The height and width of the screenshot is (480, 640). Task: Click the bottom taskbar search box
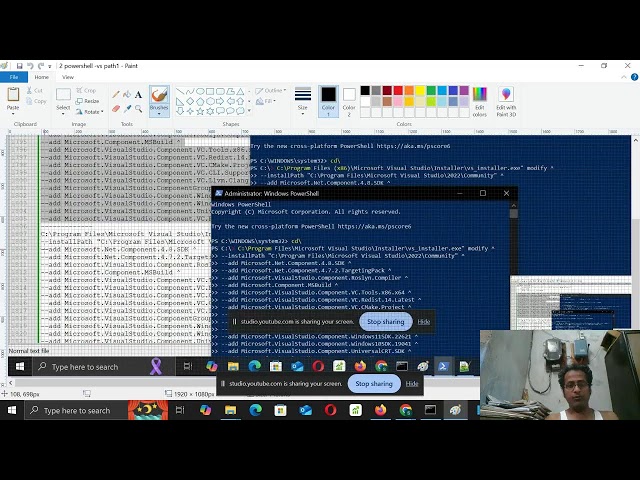pyautogui.click(x=97, y=410)
